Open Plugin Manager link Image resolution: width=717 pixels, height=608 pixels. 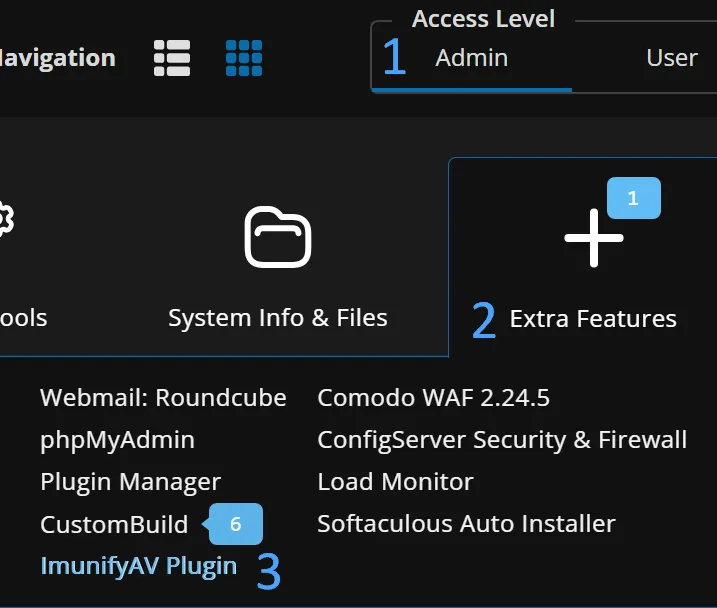(130, 482)
